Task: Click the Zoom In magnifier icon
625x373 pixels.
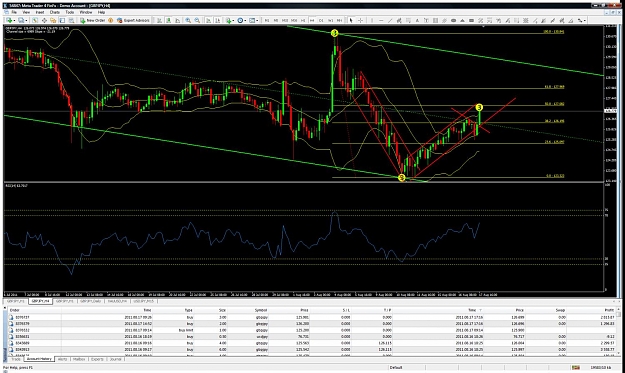Action: tap(188, 20)
